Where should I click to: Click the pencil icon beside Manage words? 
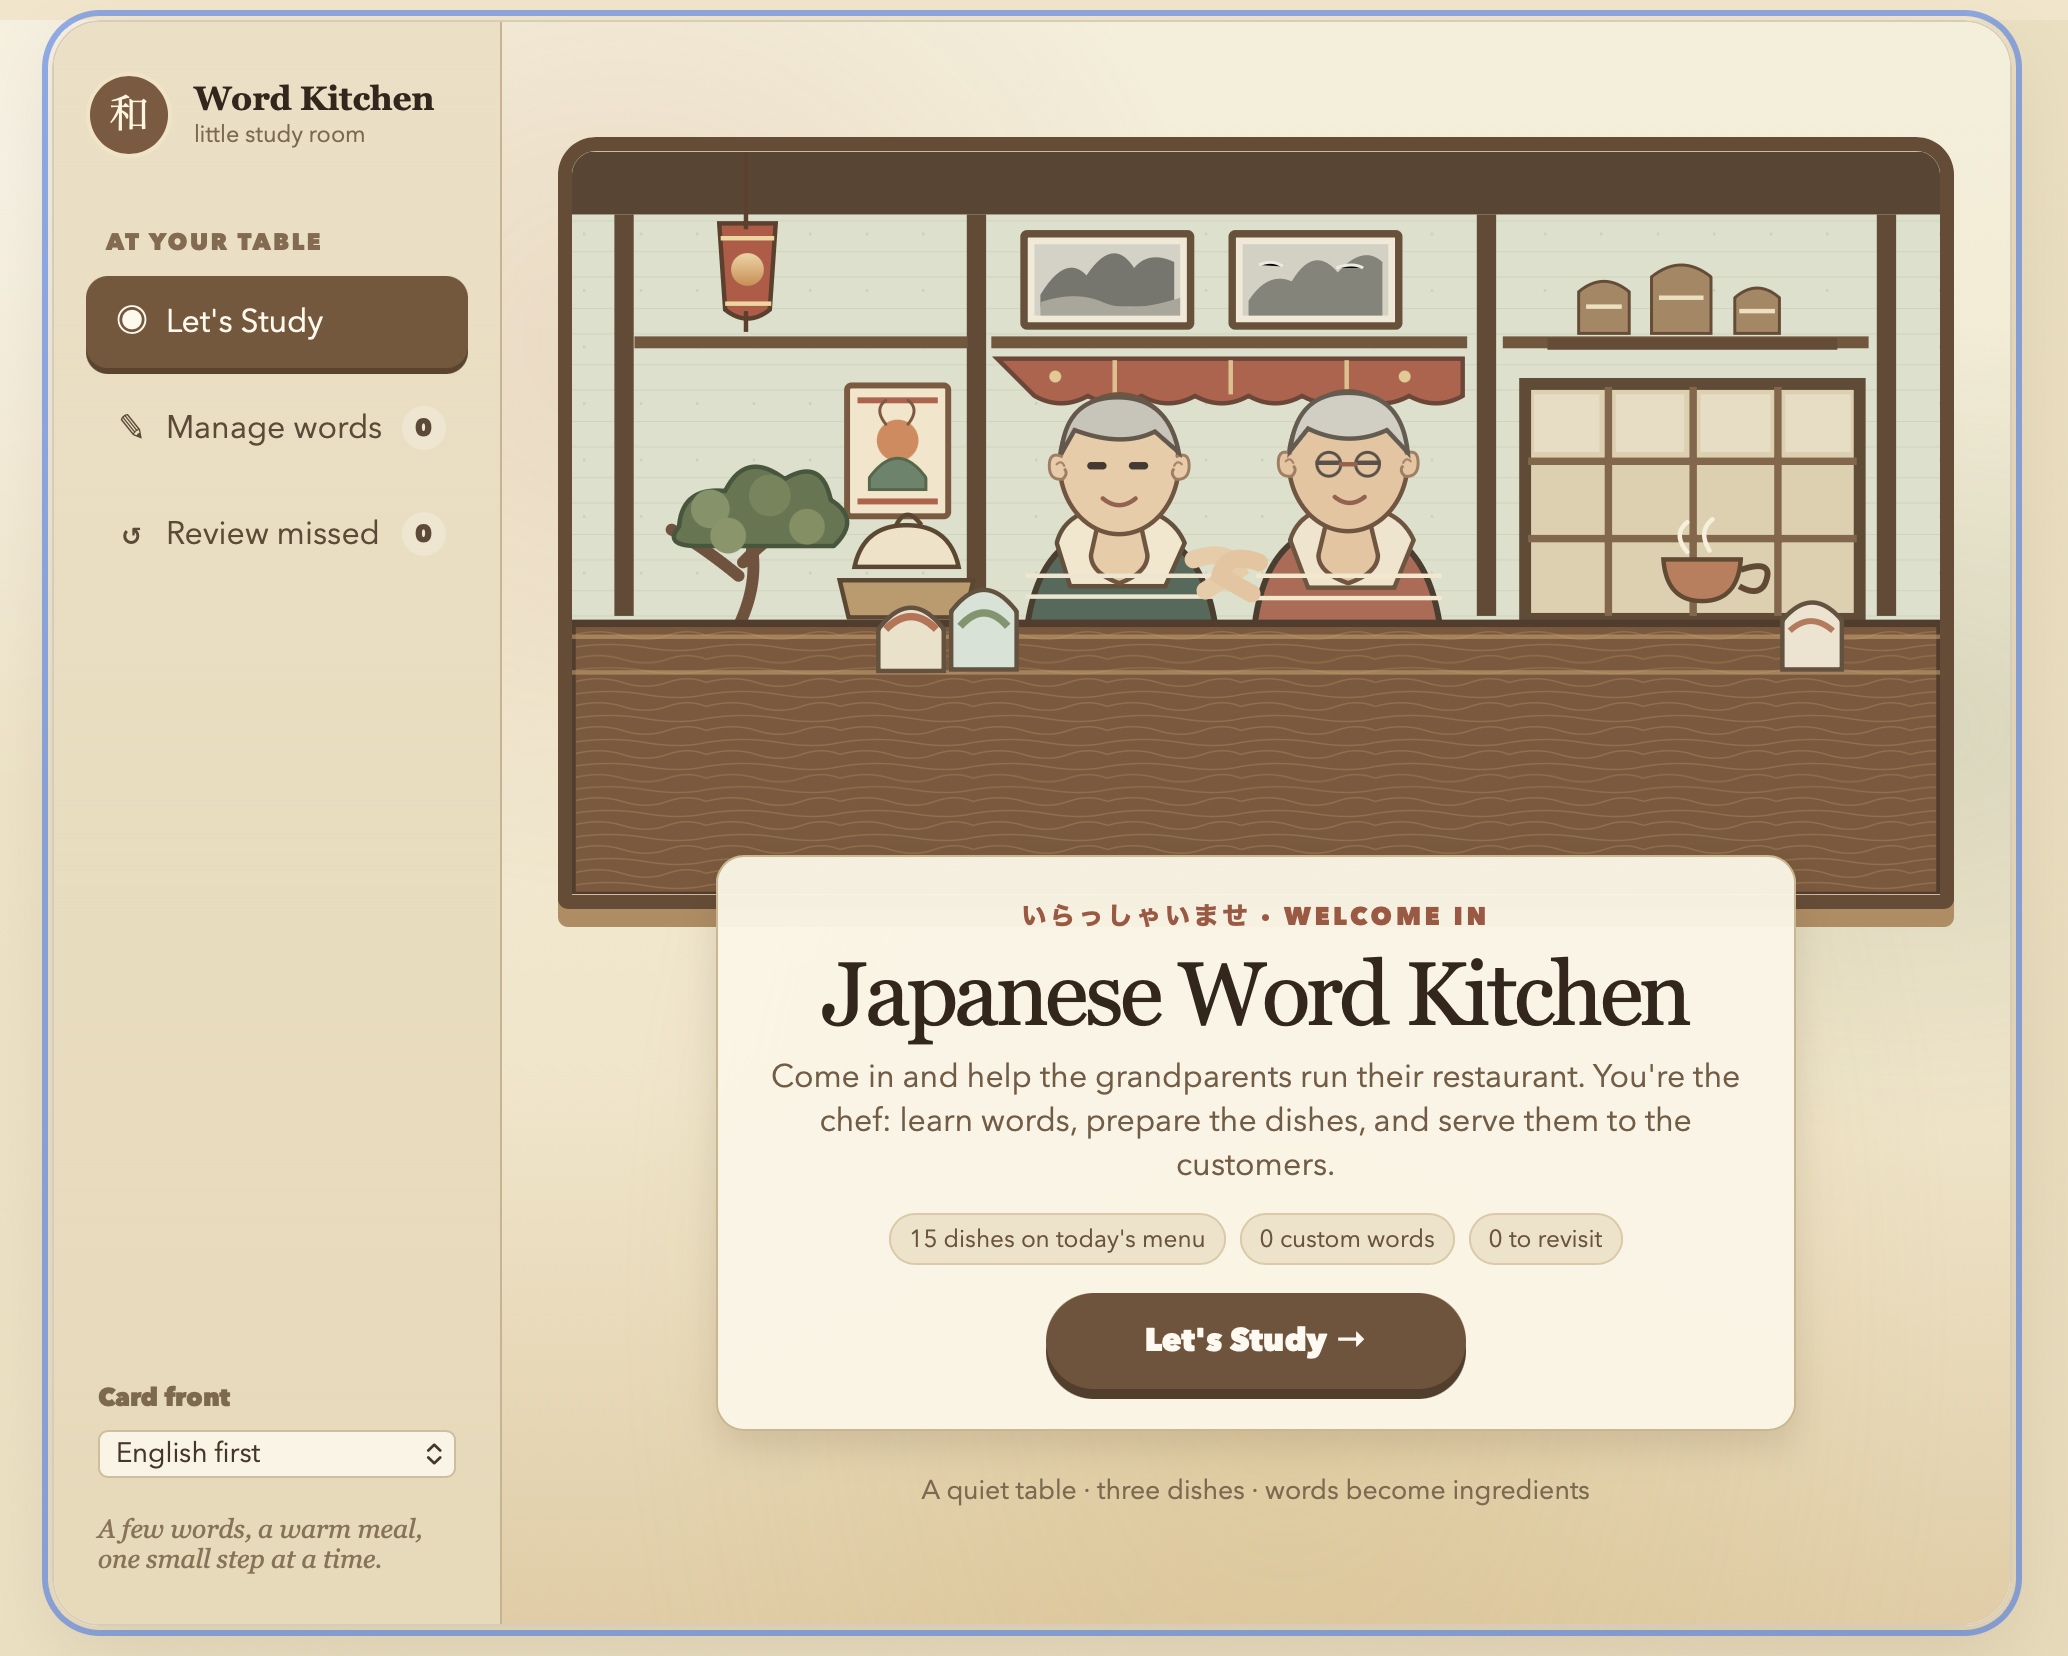[x=132, y=427]
